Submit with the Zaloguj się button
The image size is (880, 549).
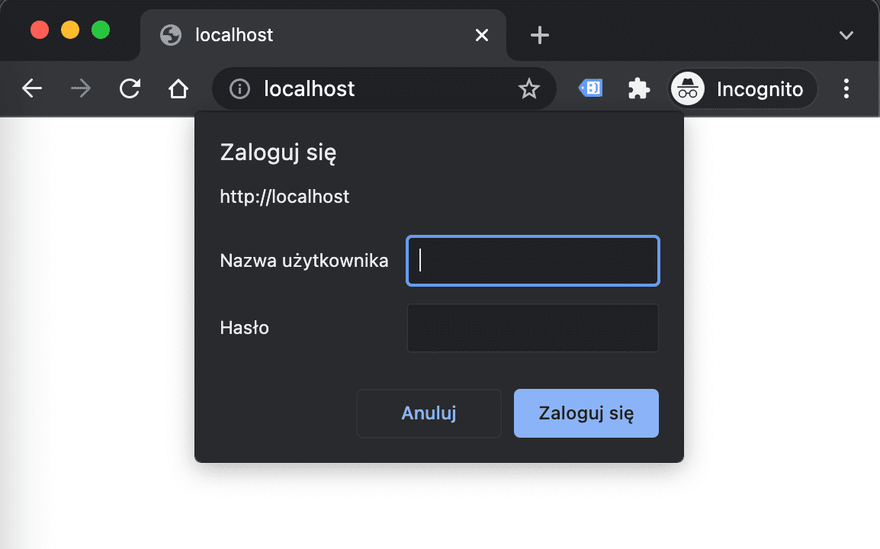(586, 413)
